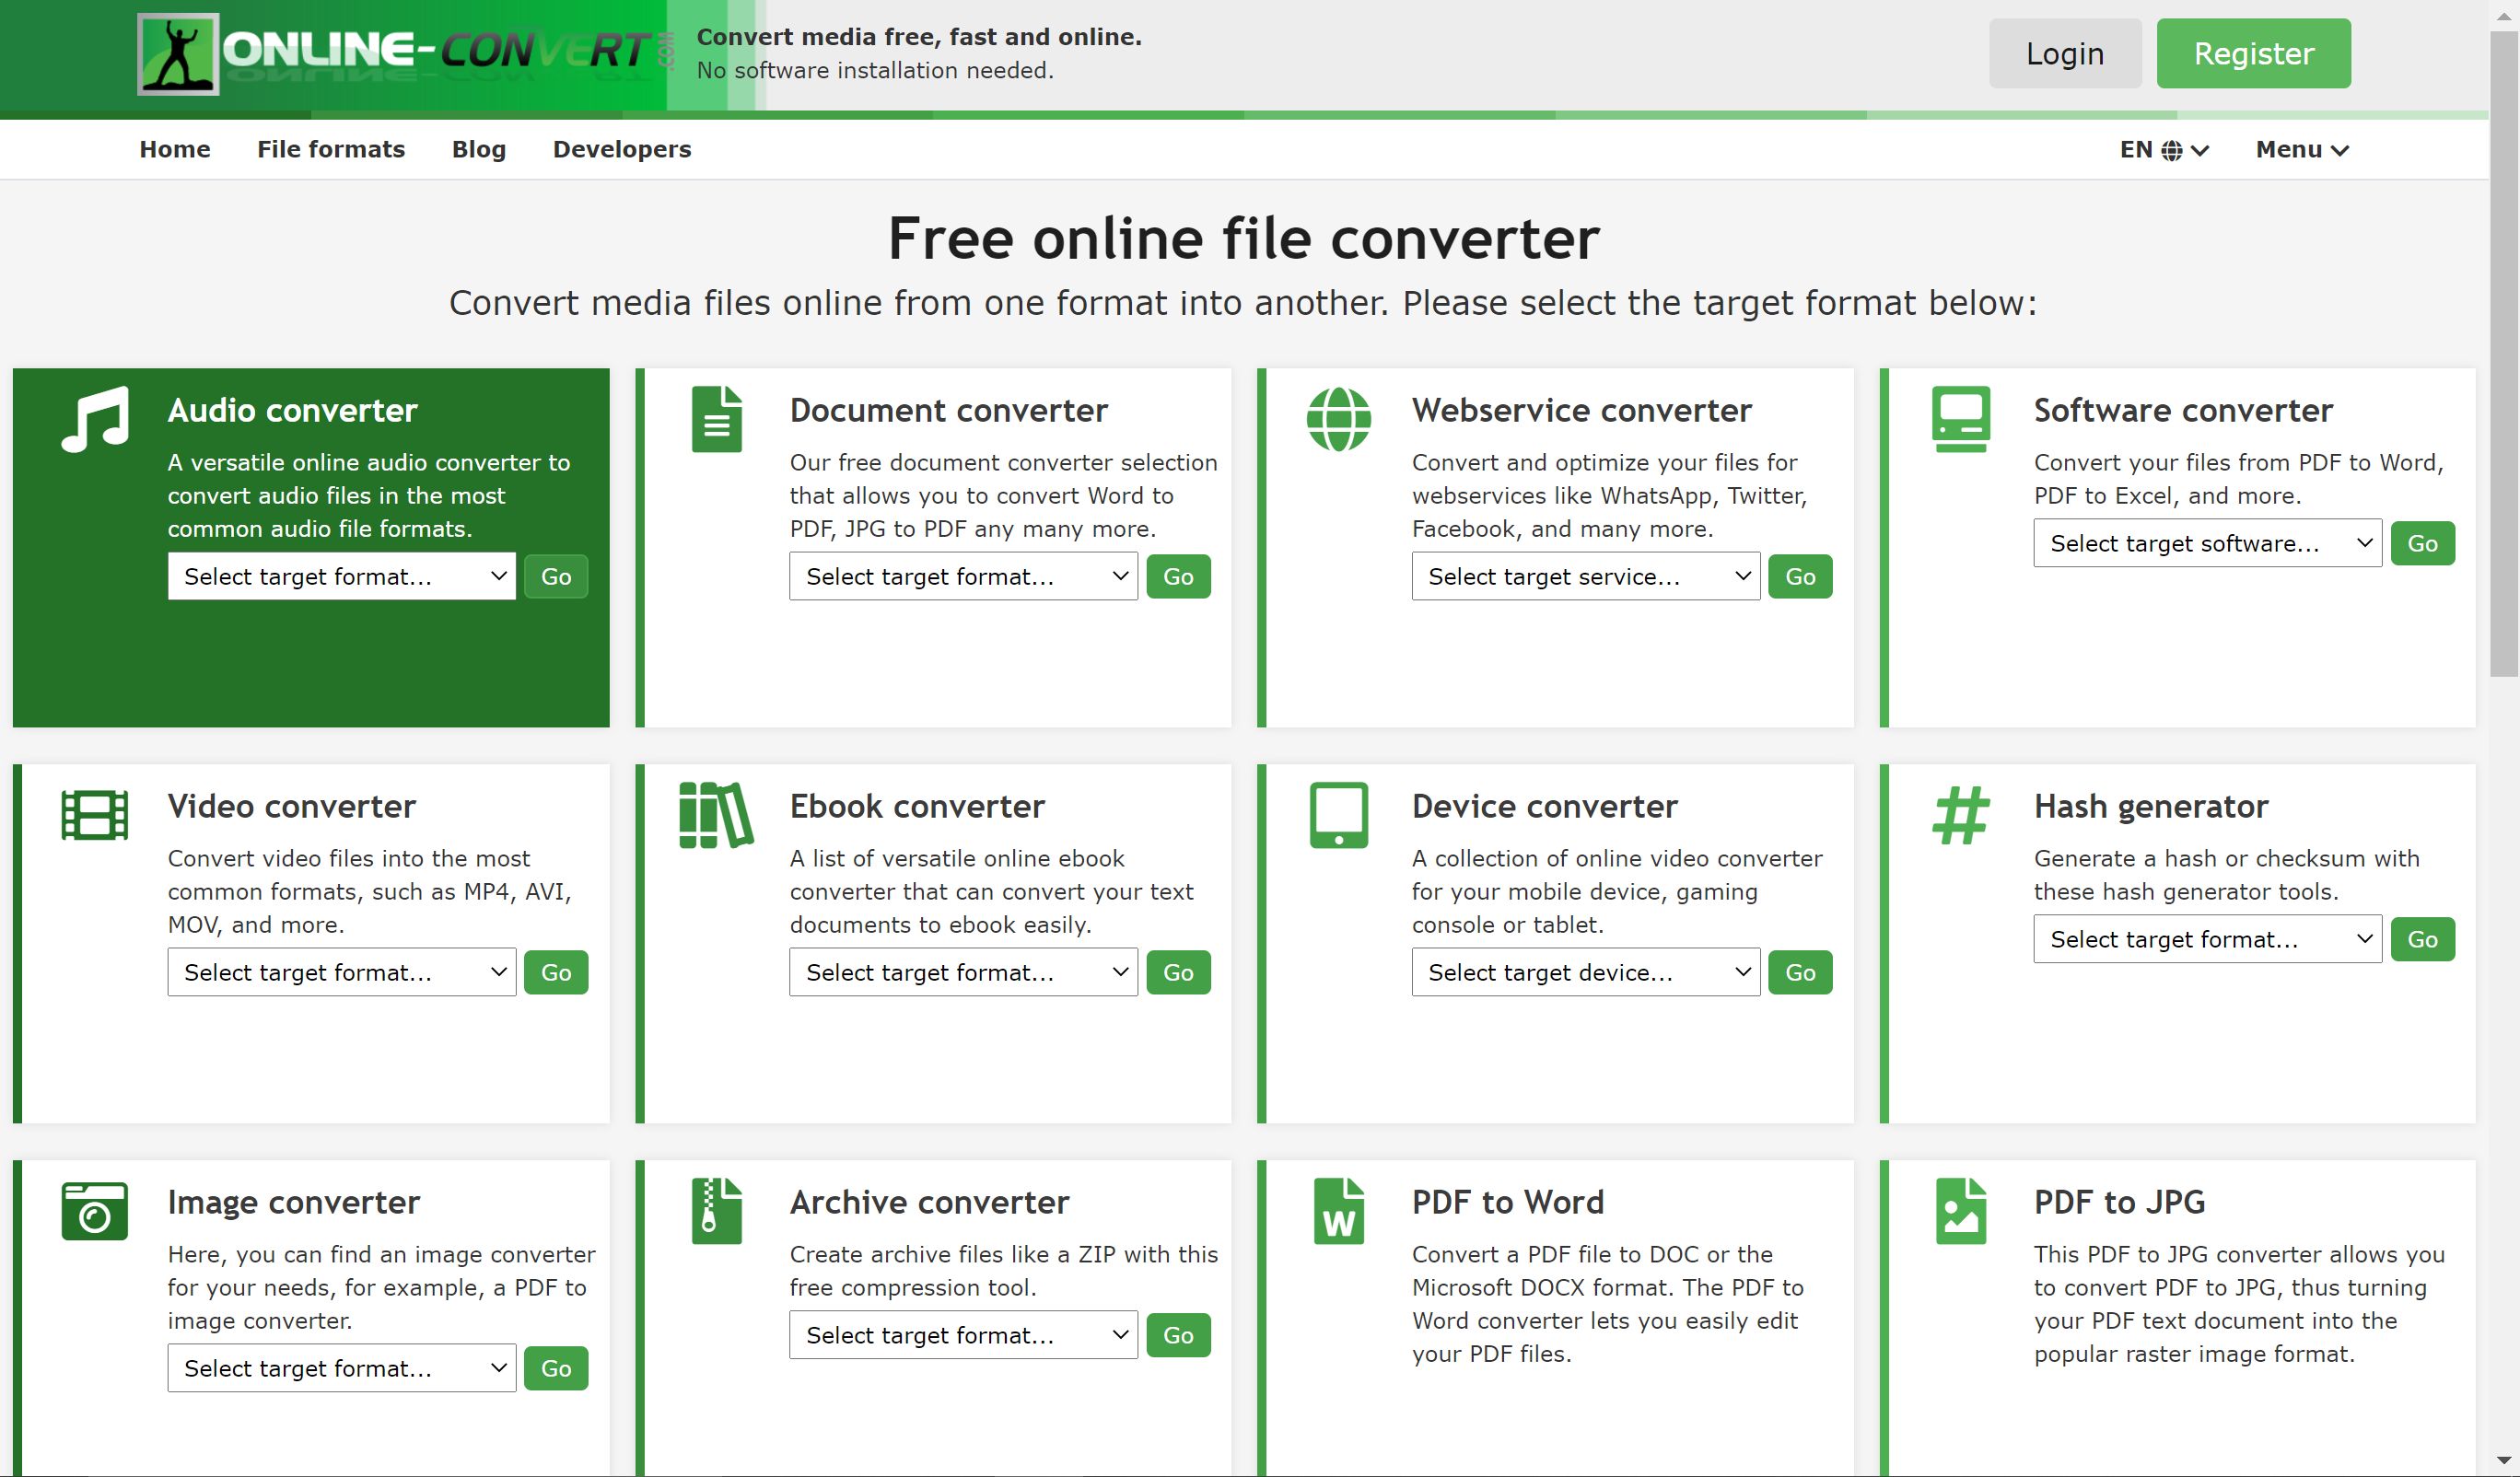Click the Audio converter music note icon

tap(96, 418)
